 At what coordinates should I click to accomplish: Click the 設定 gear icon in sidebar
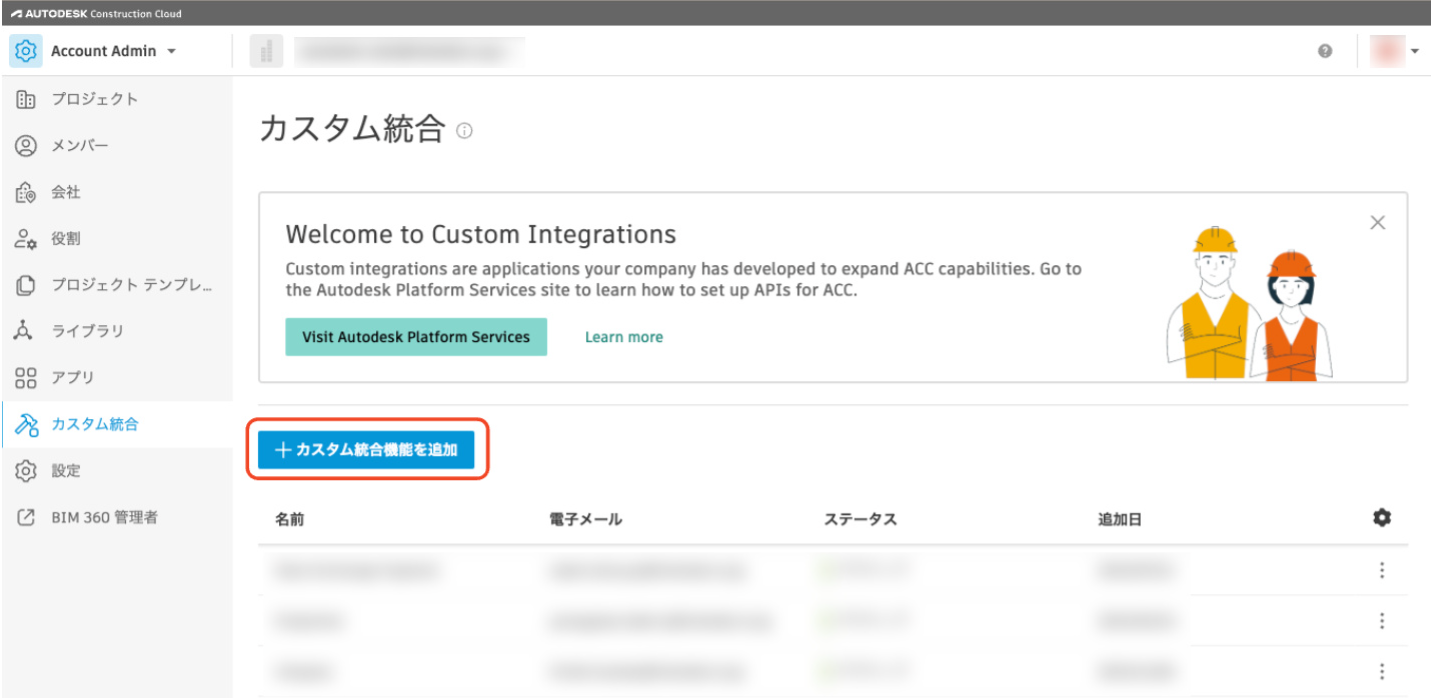[26, 471]
